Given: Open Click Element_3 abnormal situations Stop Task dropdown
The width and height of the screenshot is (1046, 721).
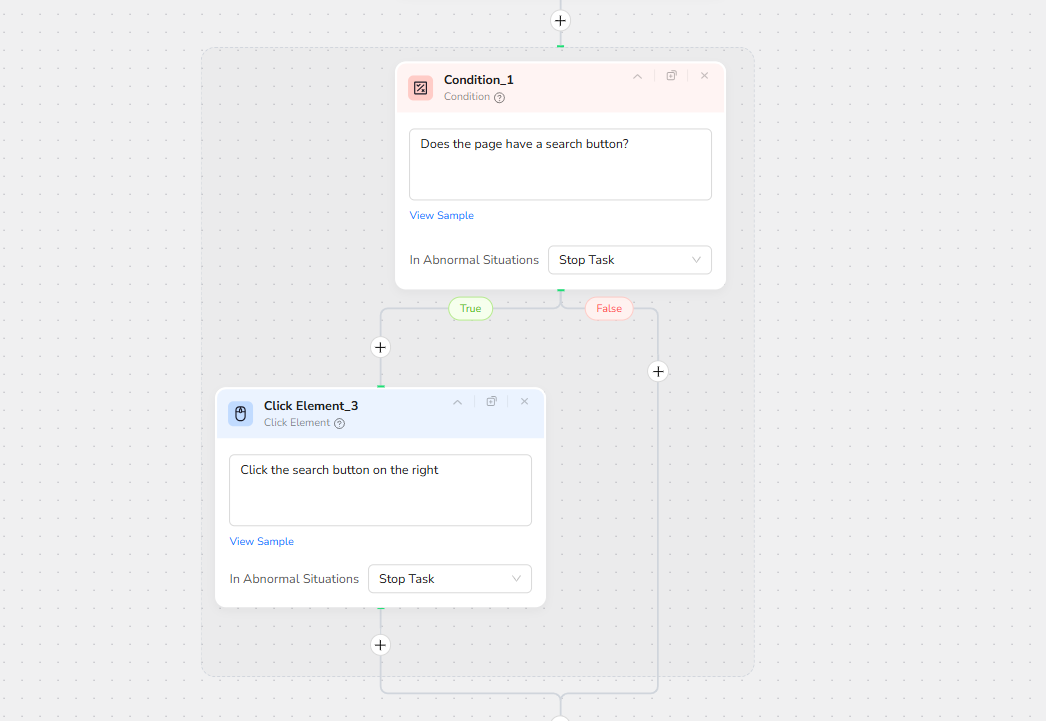Looking at the screenshot, I should [x=449, y=579].
